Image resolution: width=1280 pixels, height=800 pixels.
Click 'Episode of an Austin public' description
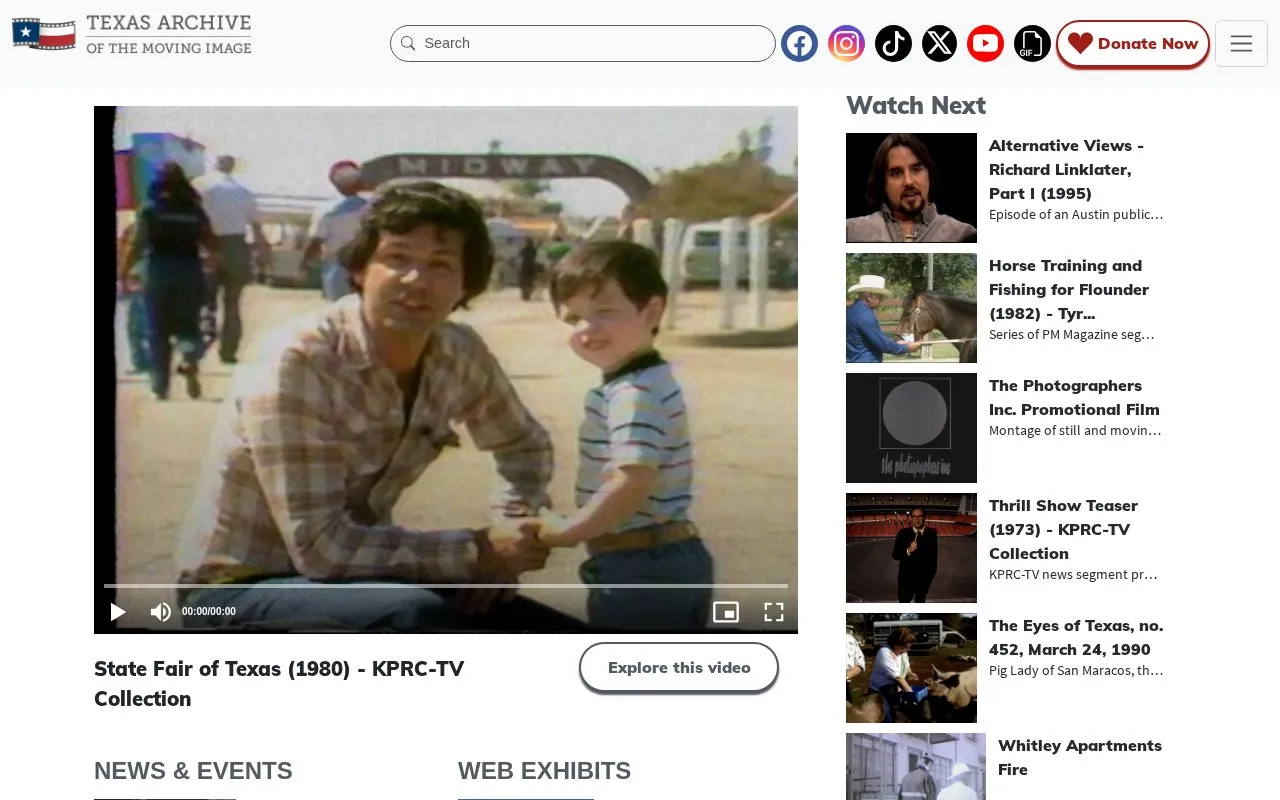[1076, 215]
